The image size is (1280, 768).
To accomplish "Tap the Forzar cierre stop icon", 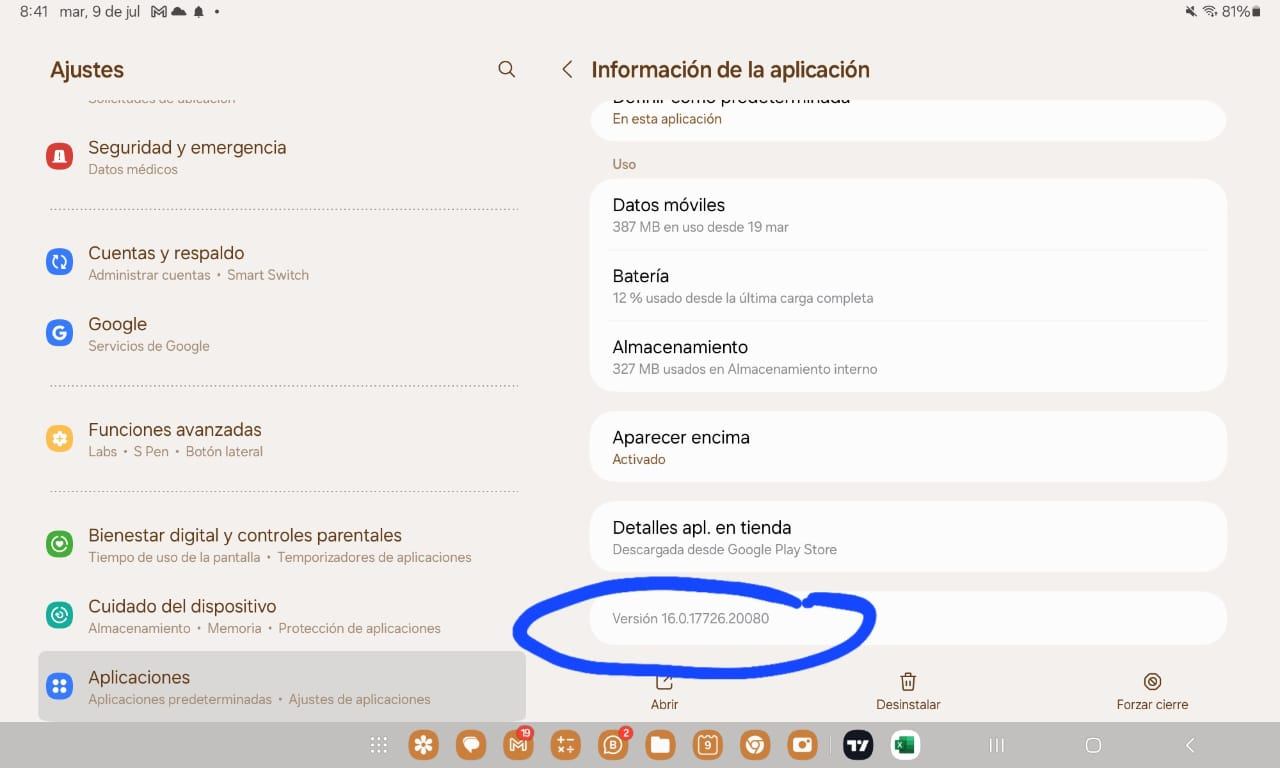I will [x=1152, y=682].
